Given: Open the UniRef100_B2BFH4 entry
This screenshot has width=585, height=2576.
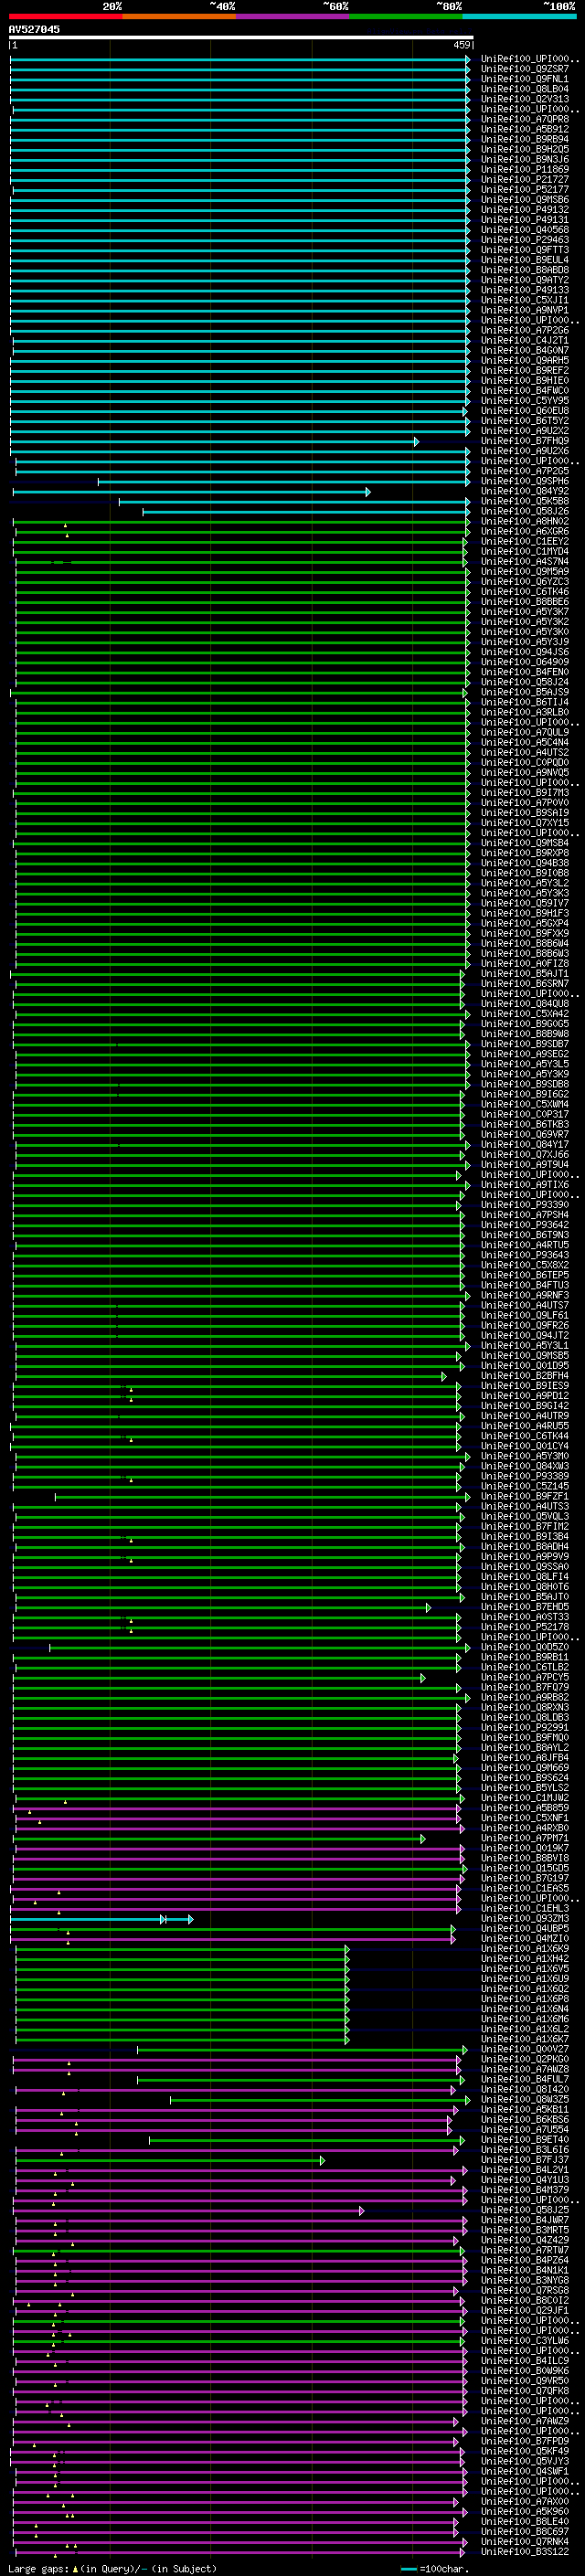Looking at the screenshot, I should (525, 1377).
